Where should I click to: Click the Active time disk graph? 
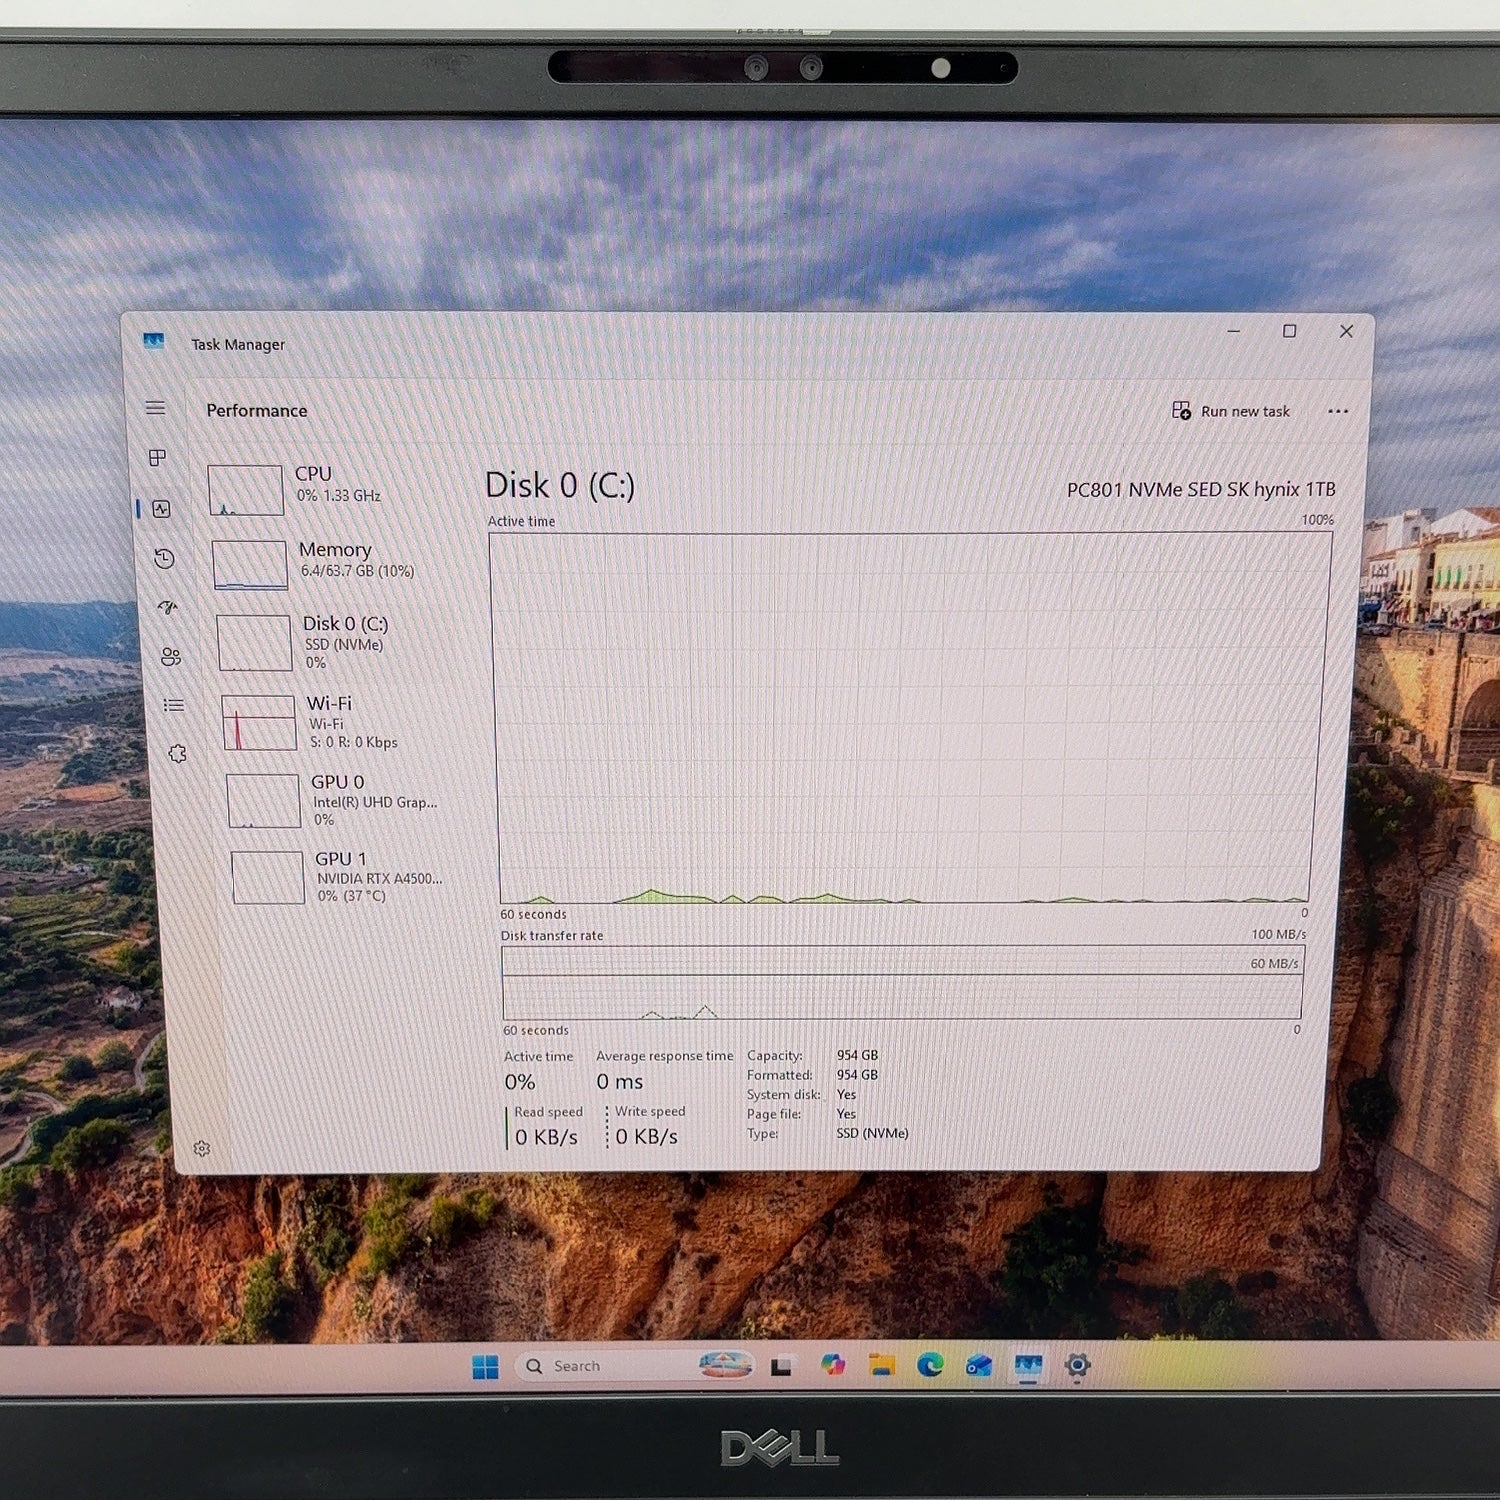(x=909, y=718)
